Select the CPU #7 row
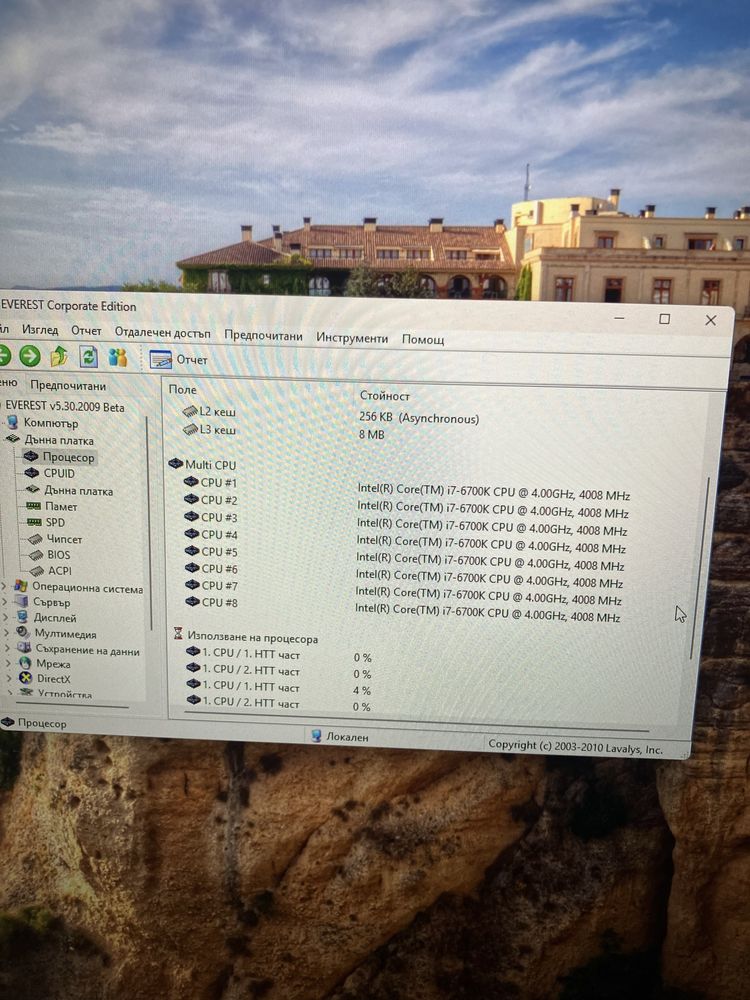 [402, 591]
